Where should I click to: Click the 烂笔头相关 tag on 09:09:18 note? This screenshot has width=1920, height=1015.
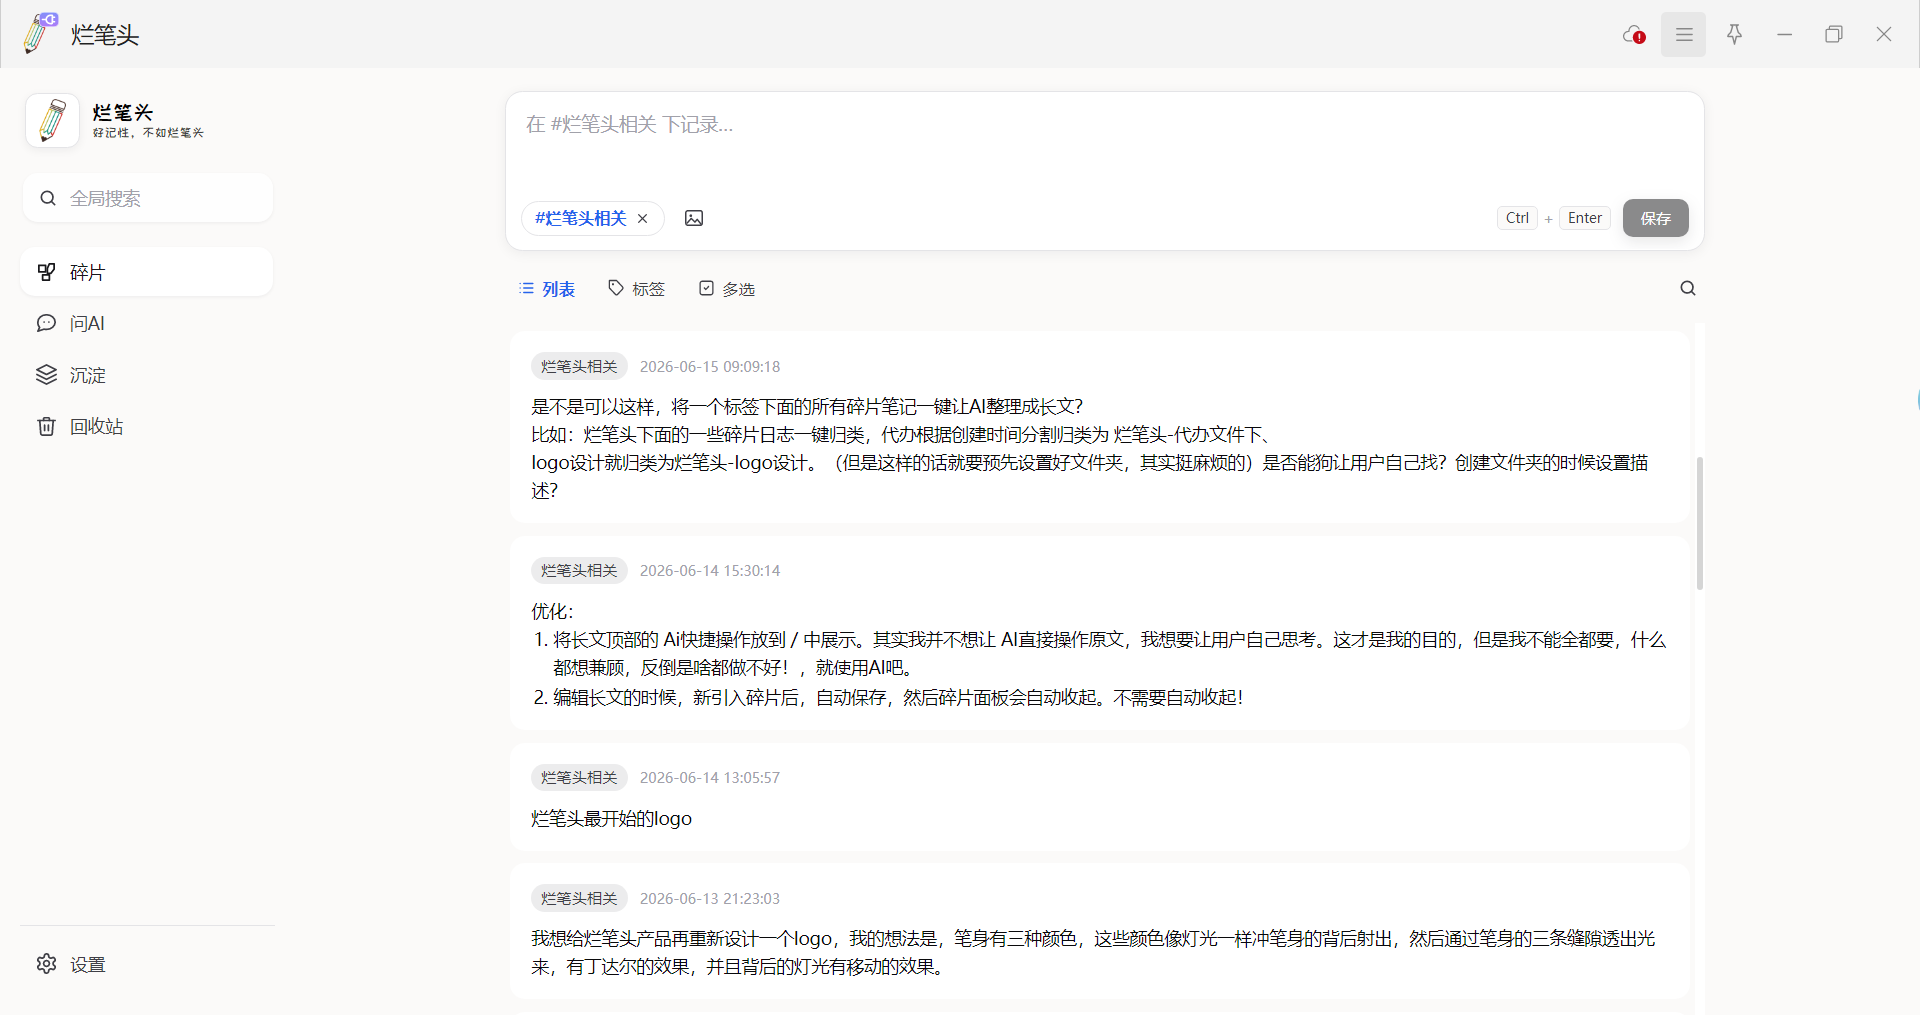[x=579, y=366]
